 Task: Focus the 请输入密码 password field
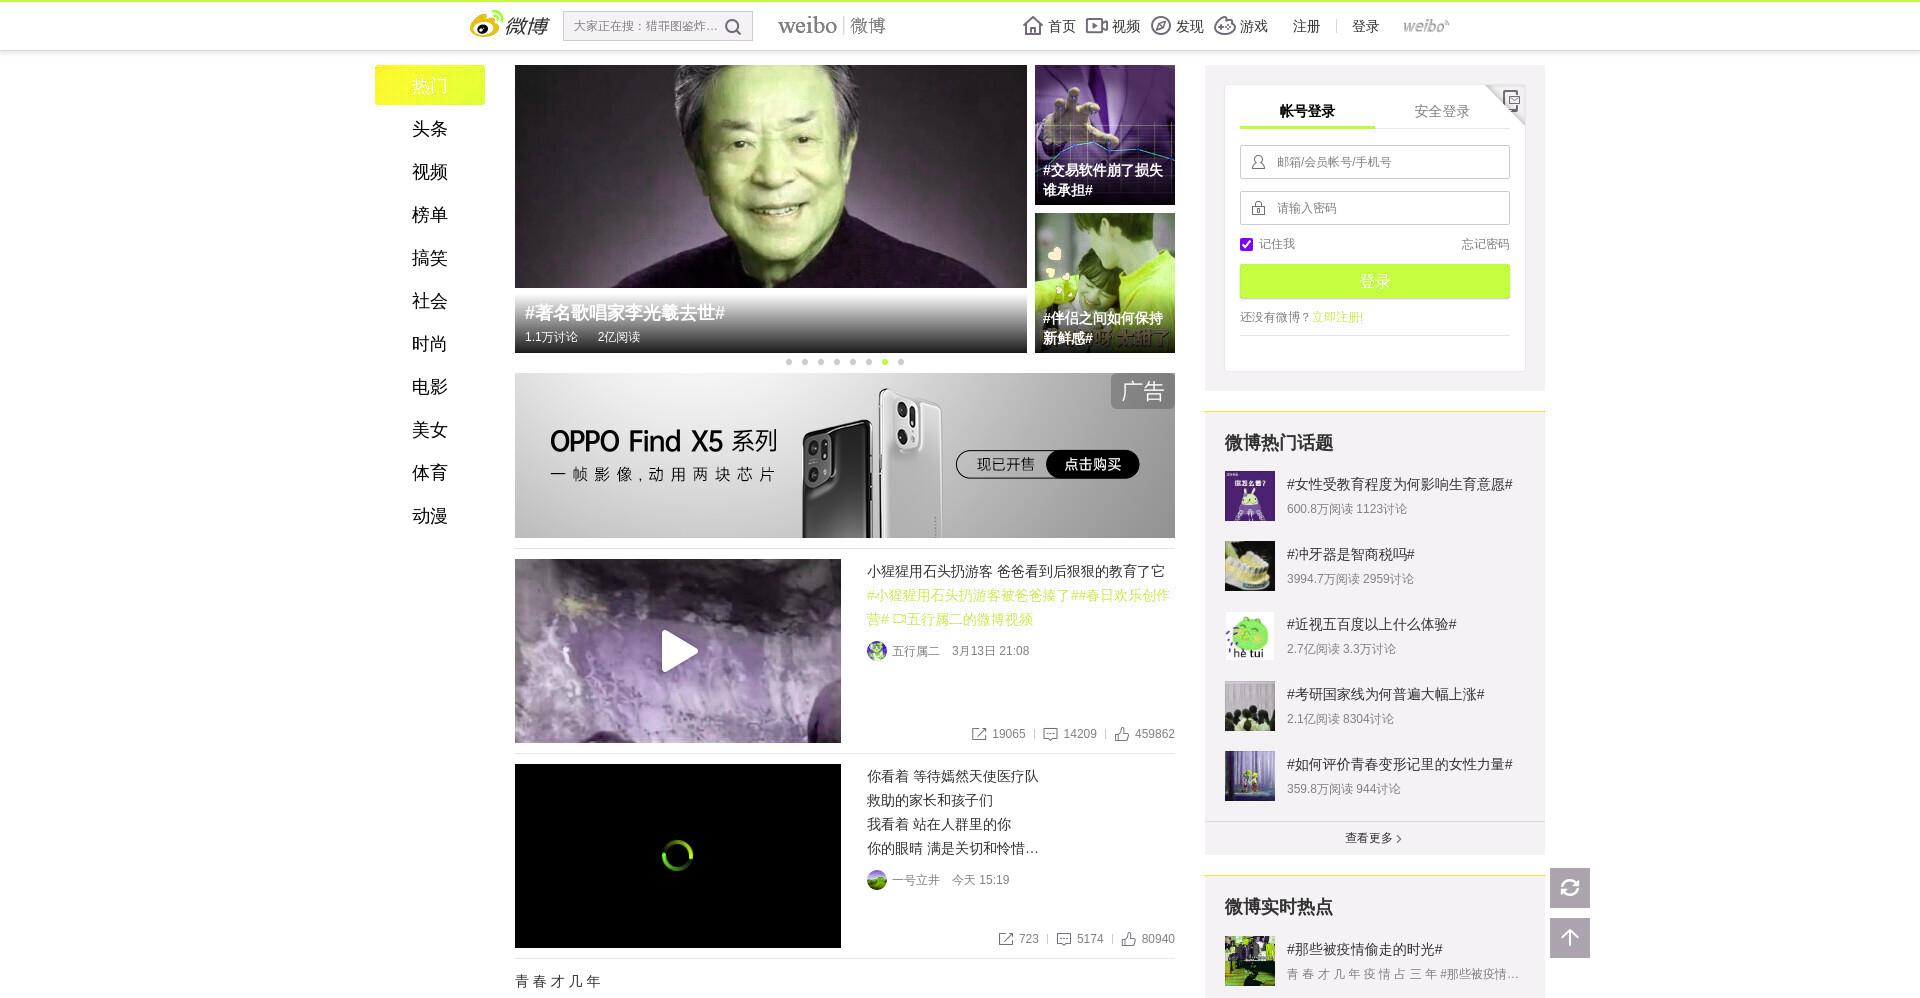coord(1375,208)
